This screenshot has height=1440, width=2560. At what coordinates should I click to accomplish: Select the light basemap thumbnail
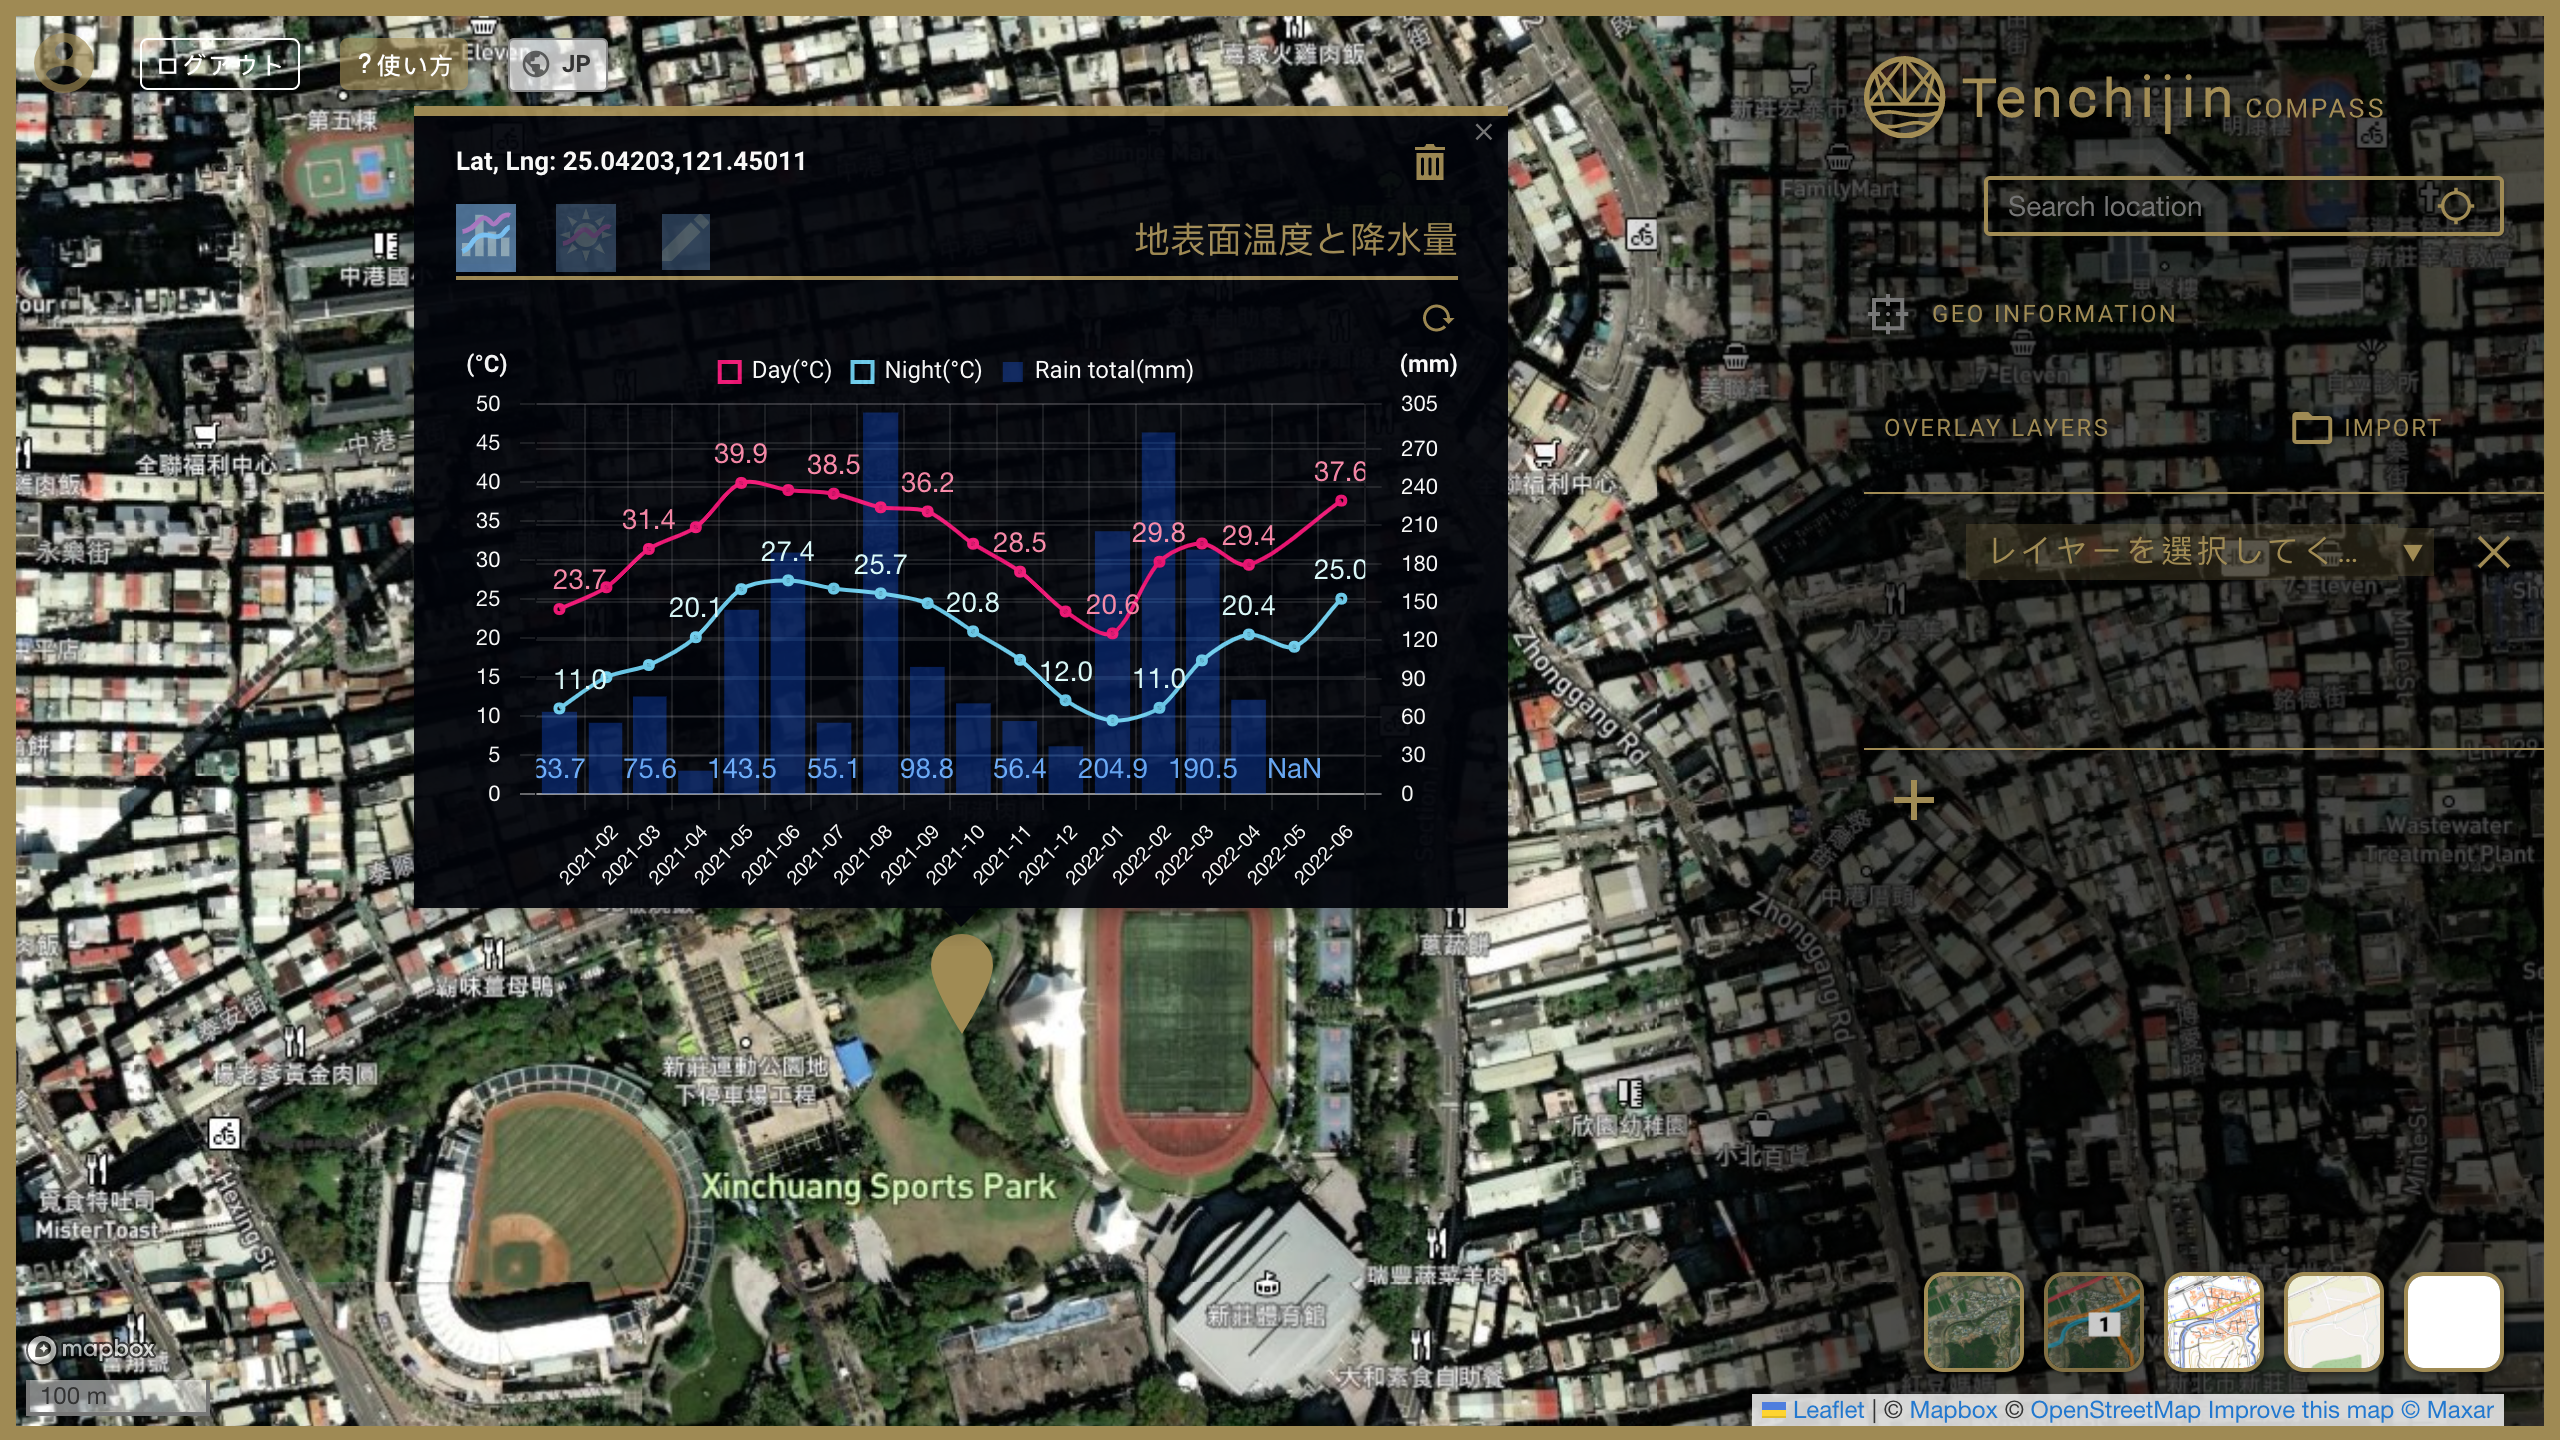click(x=2334, y=1321)
